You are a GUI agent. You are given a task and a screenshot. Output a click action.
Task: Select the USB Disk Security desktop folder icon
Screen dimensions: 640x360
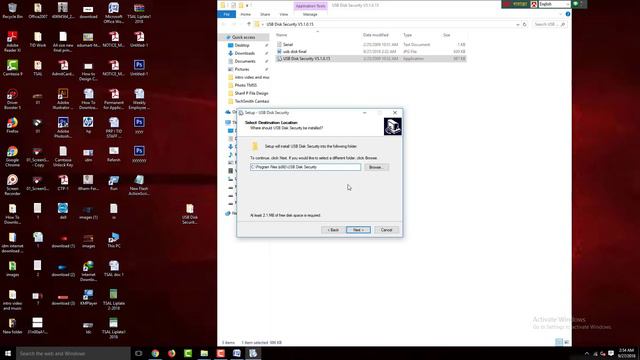click(x=190, y=214)
